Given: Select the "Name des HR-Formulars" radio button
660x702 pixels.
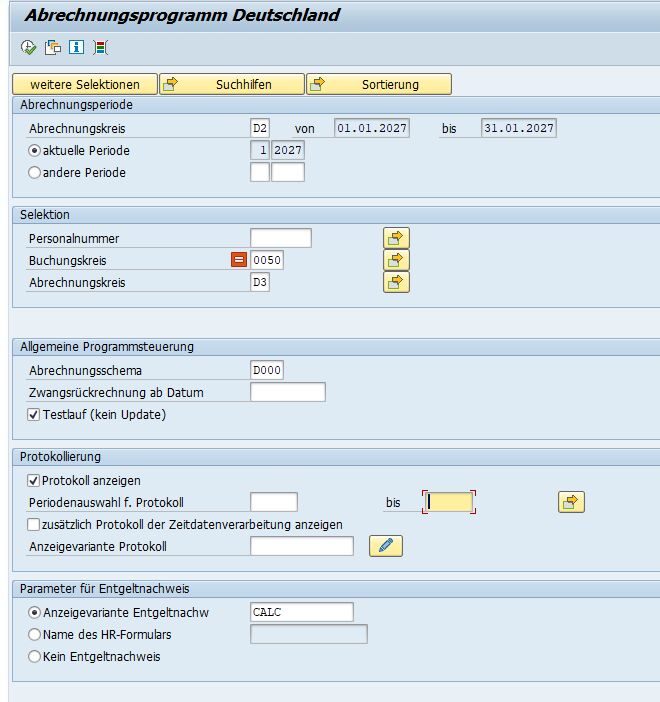Looking at the screenshot, I should tap(34, 634).
